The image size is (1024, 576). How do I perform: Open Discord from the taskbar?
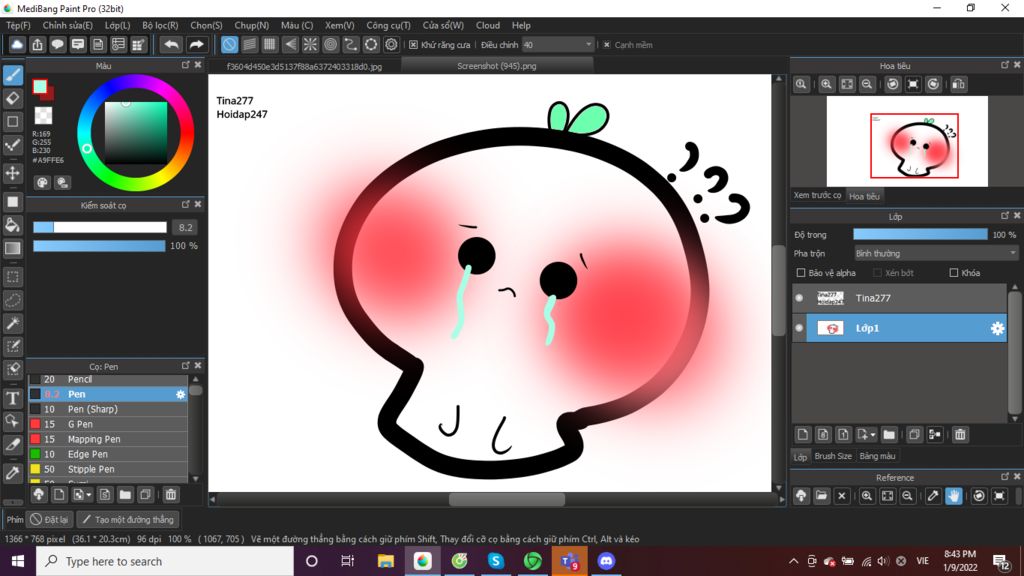tap(606, 561)
